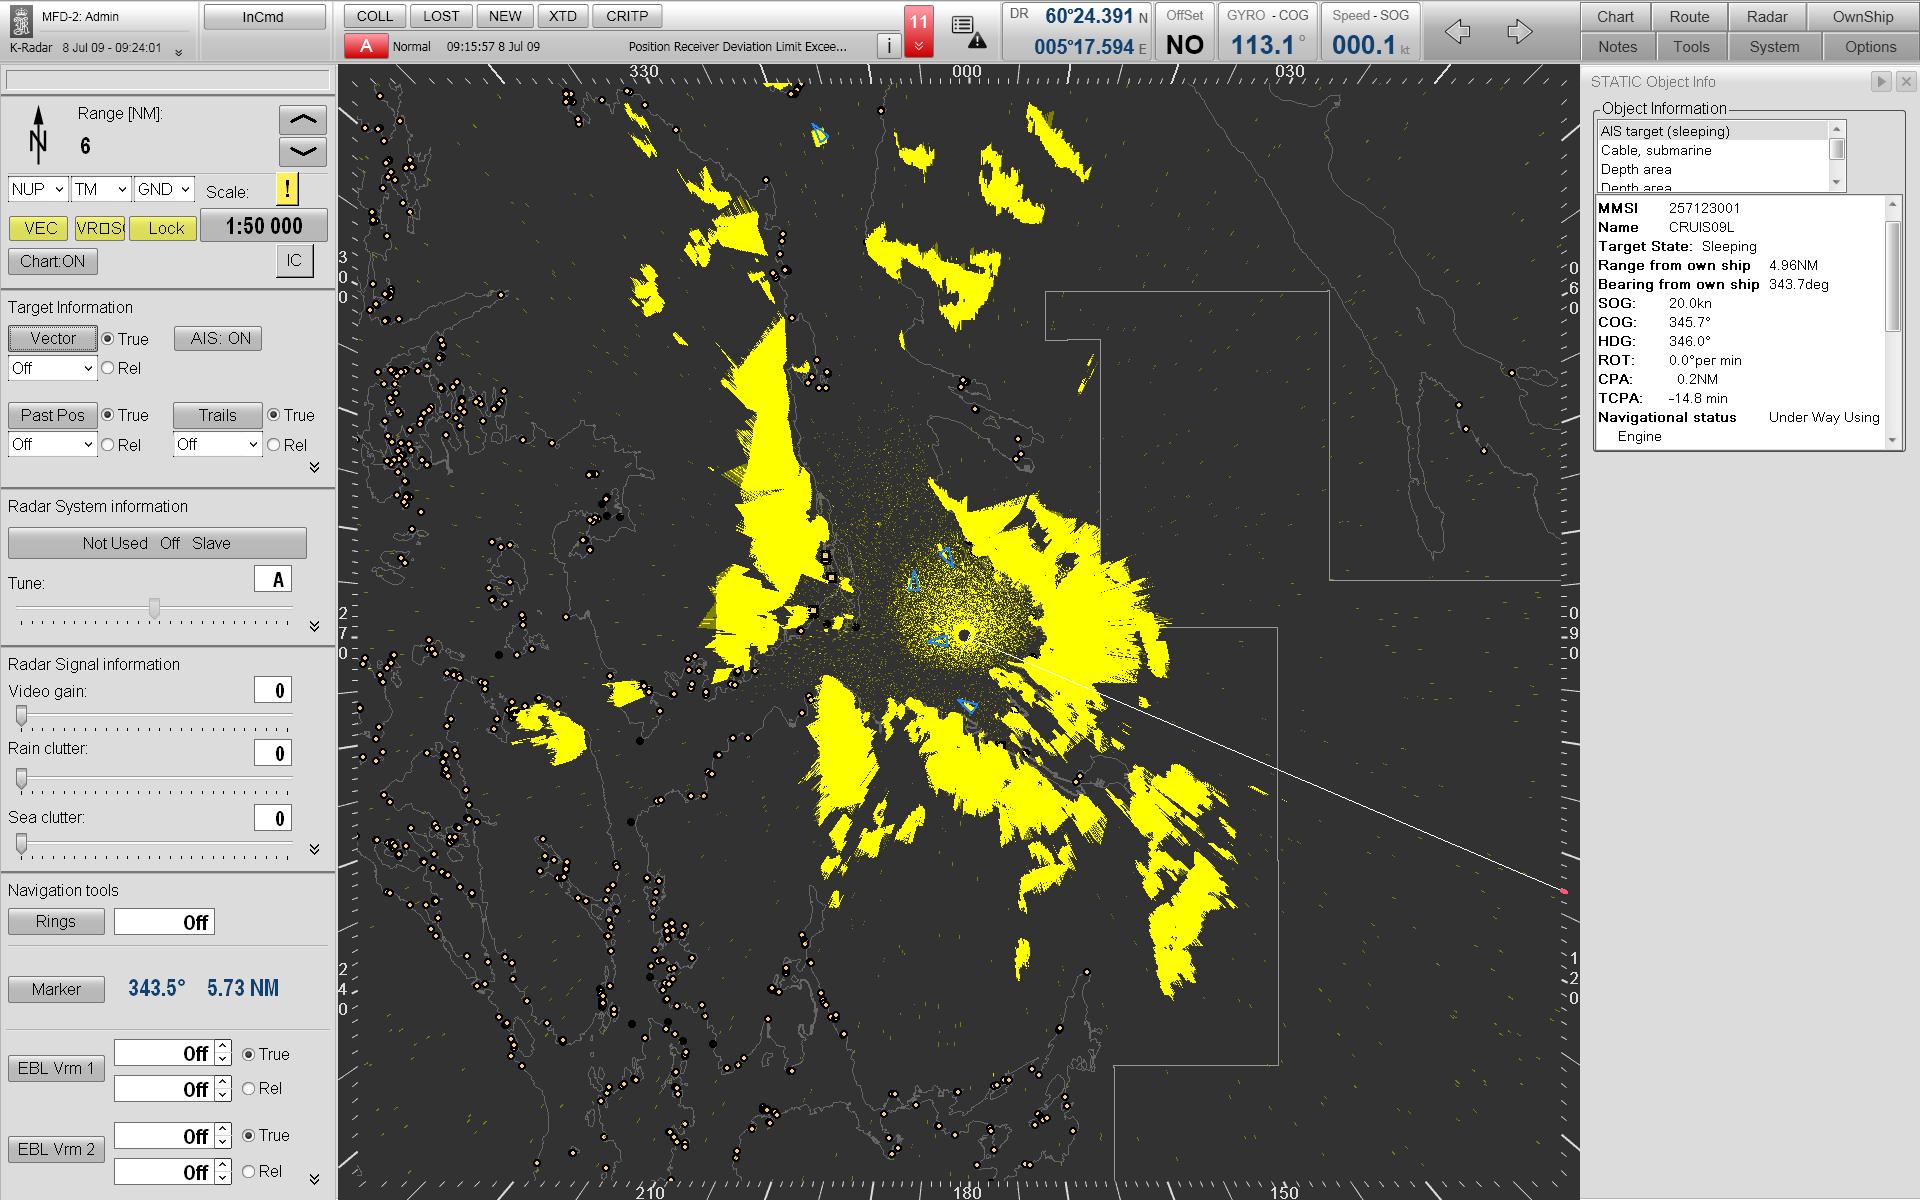Click the range decrease down-chevron button

click(x=302, y=152)
